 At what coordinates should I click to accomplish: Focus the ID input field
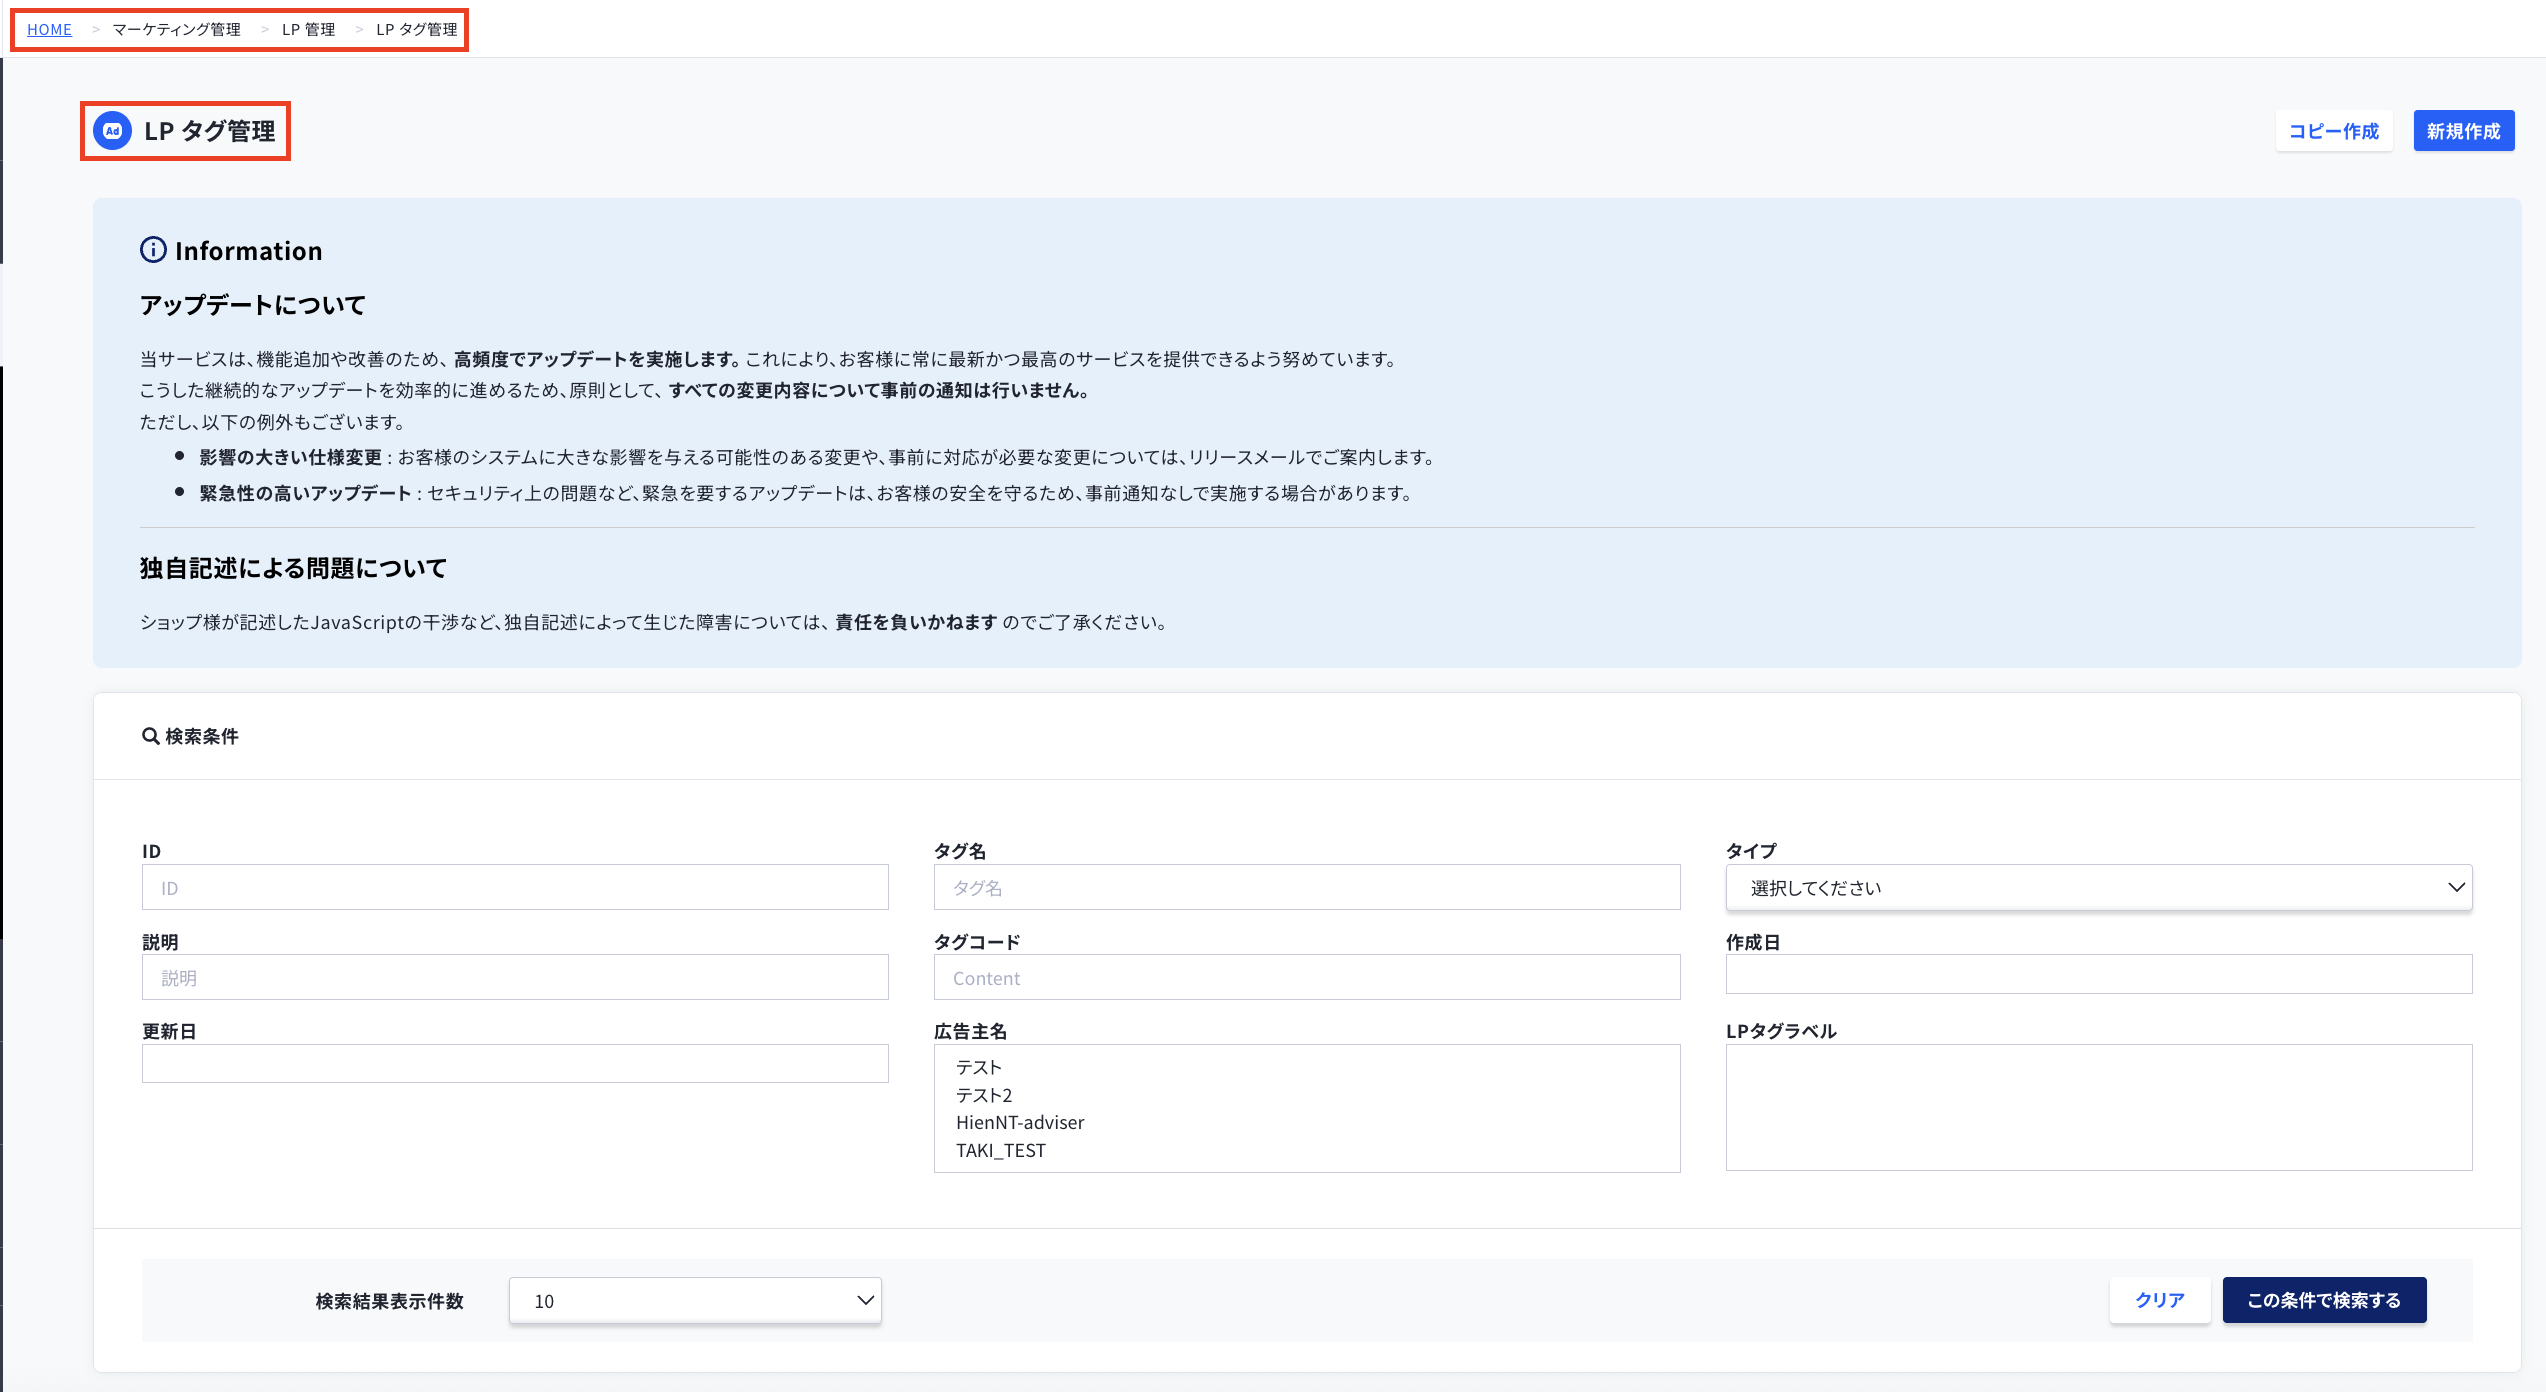(x=515, y=887)
